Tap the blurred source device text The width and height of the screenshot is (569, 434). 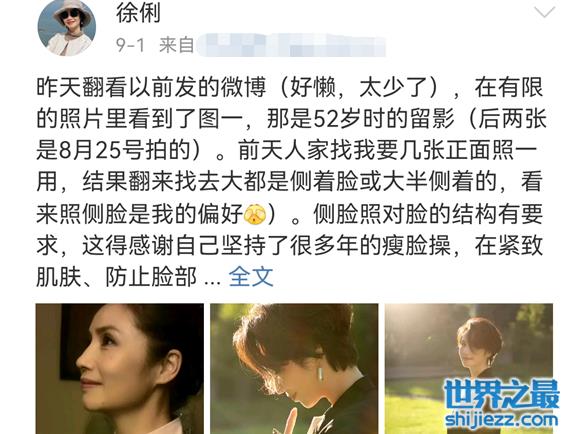click(291, 45)
